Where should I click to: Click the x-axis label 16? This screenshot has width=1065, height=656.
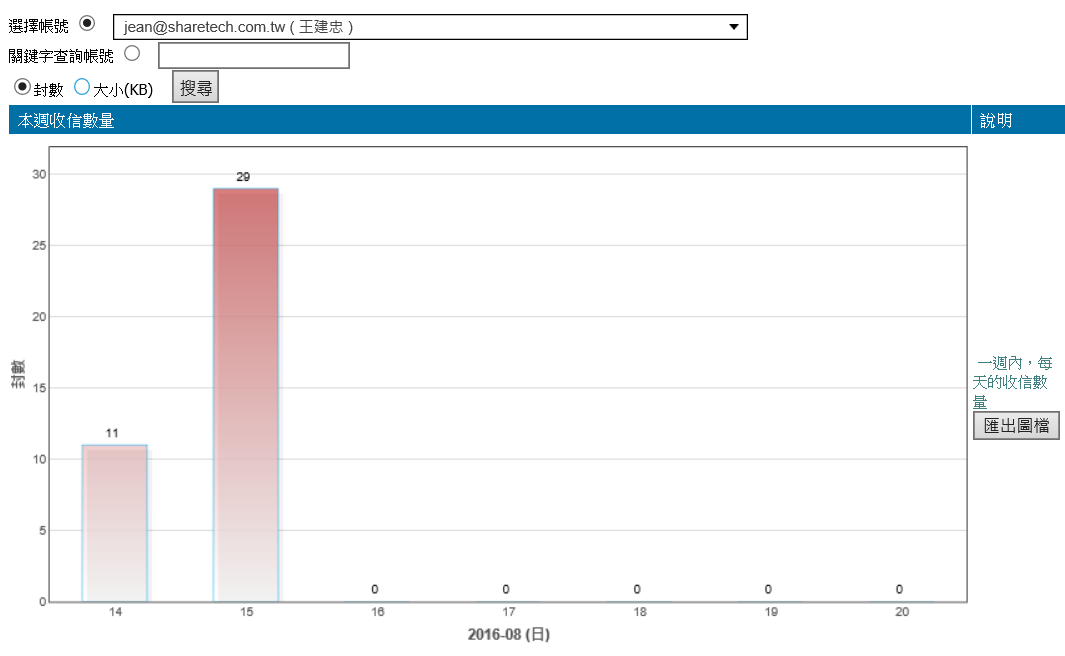377,612
